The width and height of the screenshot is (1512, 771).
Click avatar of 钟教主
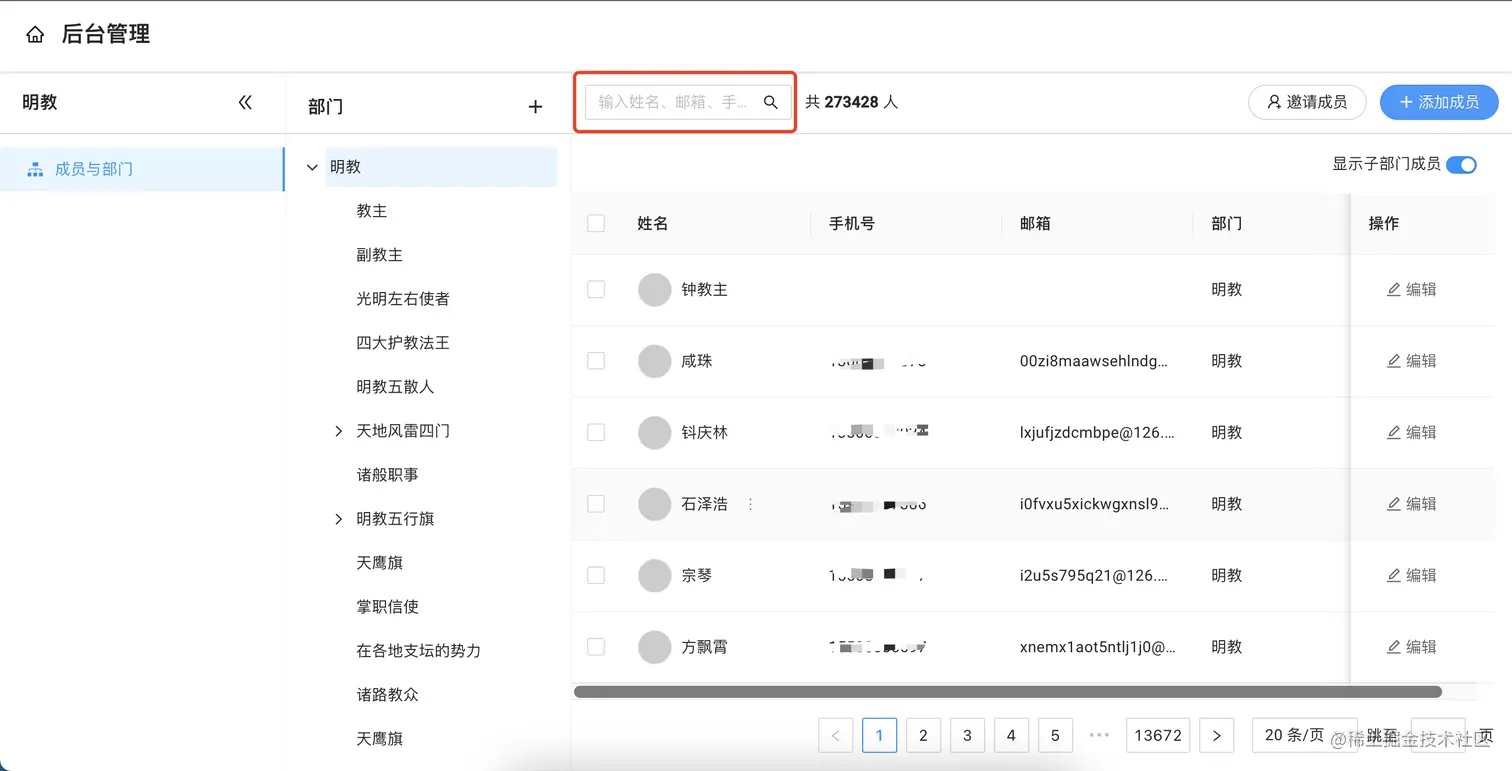655,290
